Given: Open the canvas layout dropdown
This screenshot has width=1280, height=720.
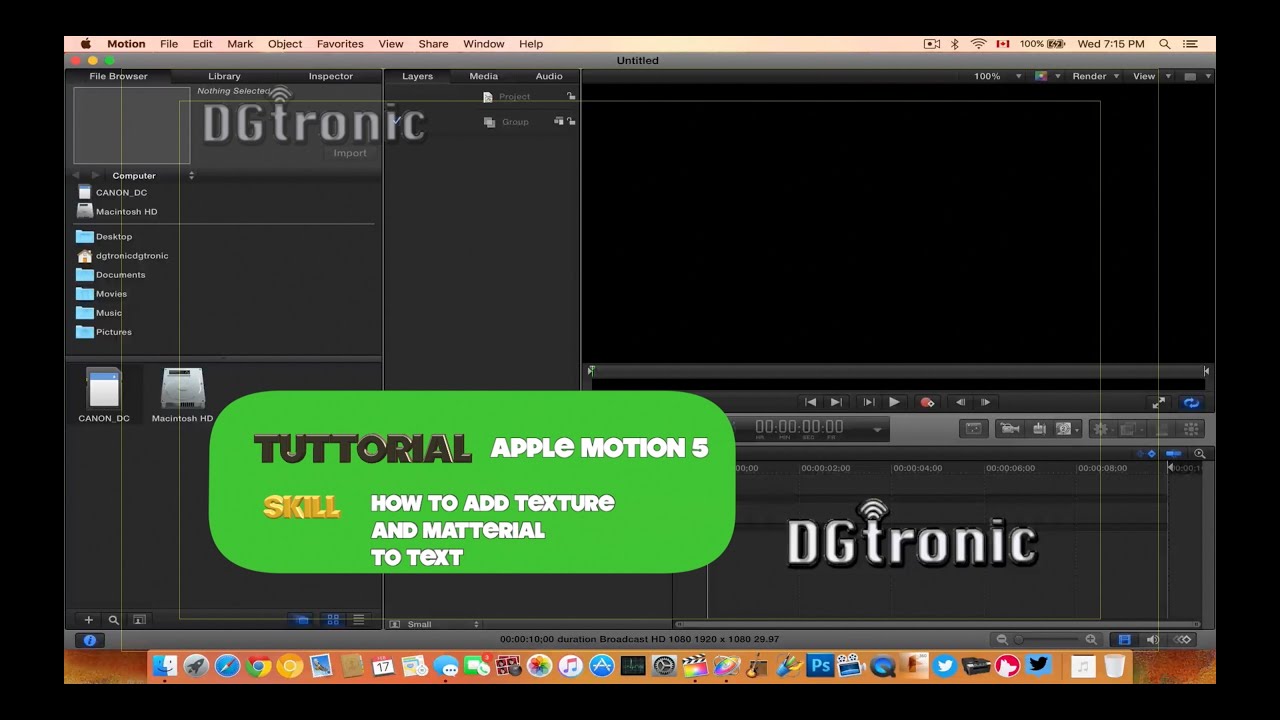Looking at the screenshot, I should [1198, 76].
